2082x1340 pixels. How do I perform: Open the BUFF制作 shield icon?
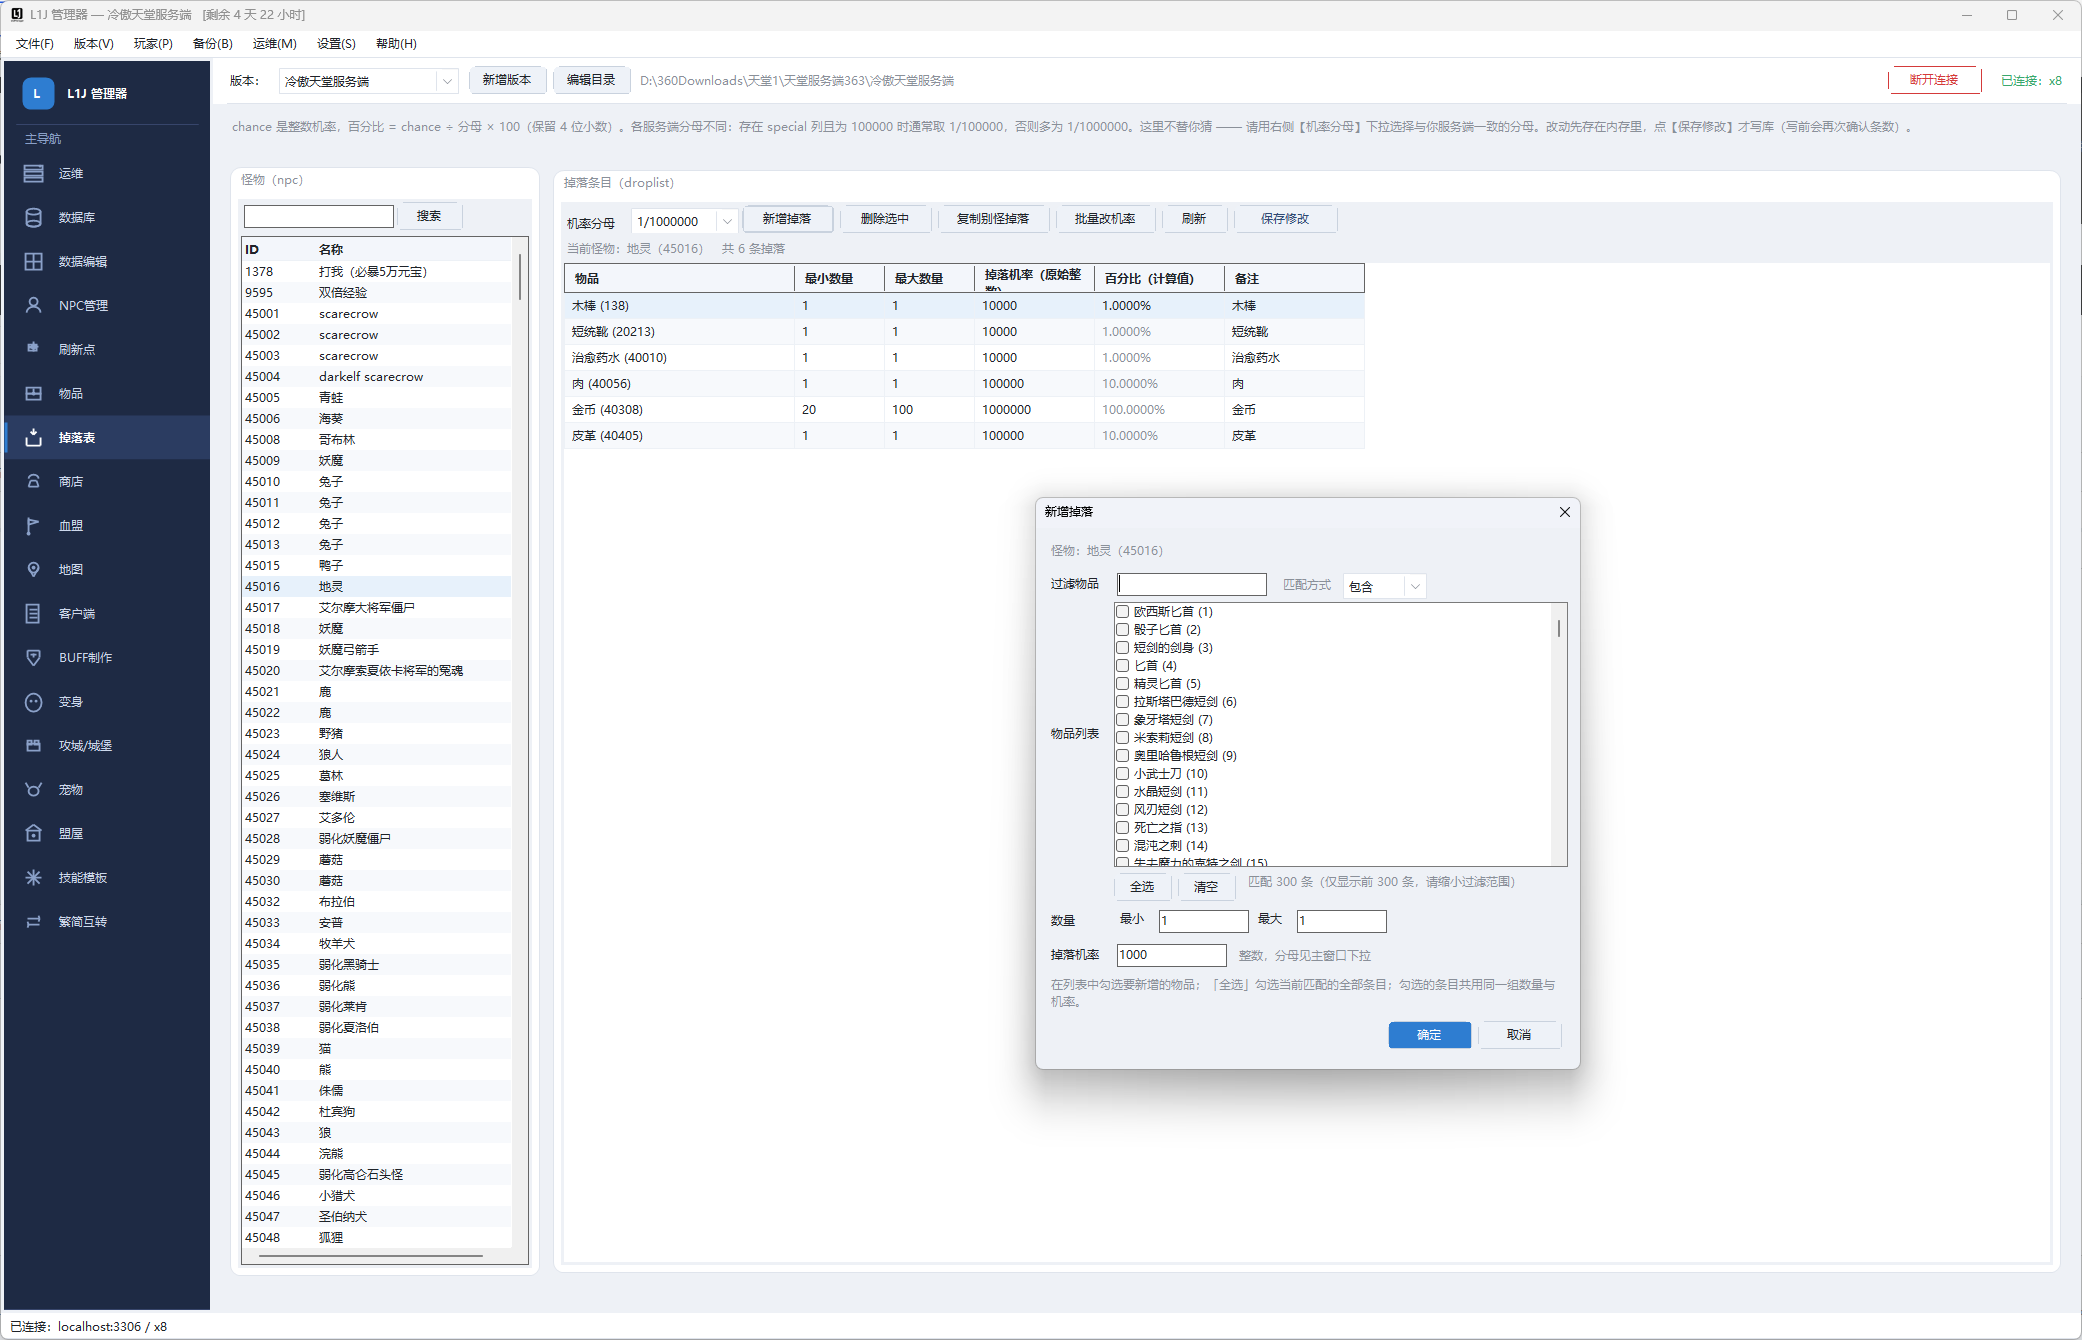(34, 658)
